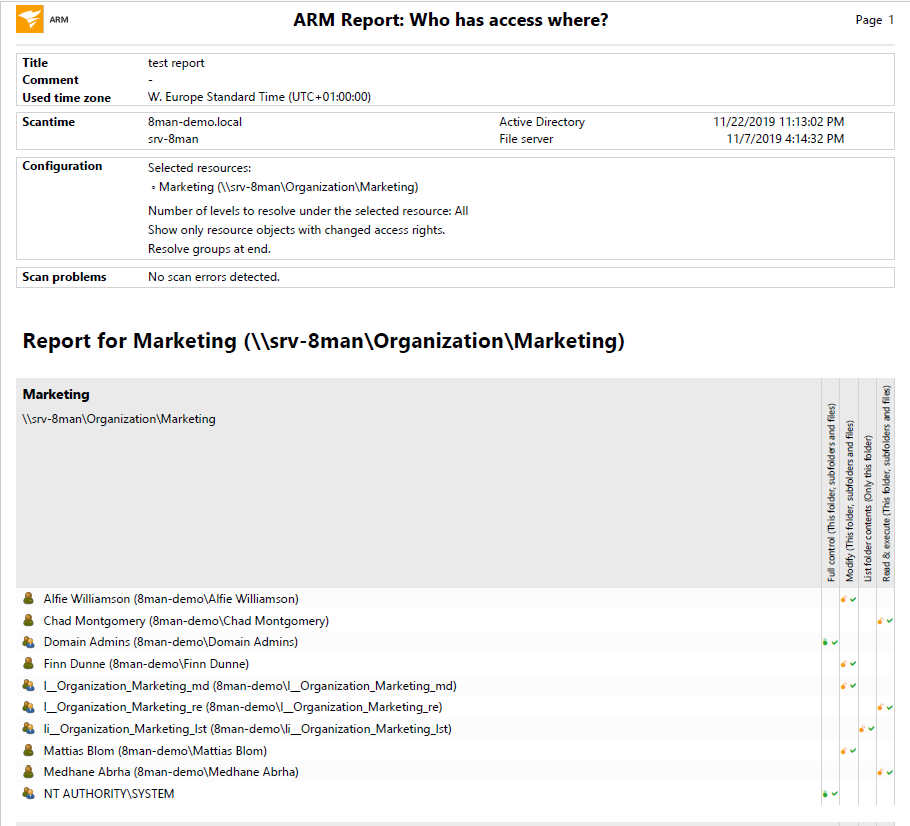Select the l__Organization_Marketing_re row name
The width and height of the screenshot is (910, 826).
243,707
